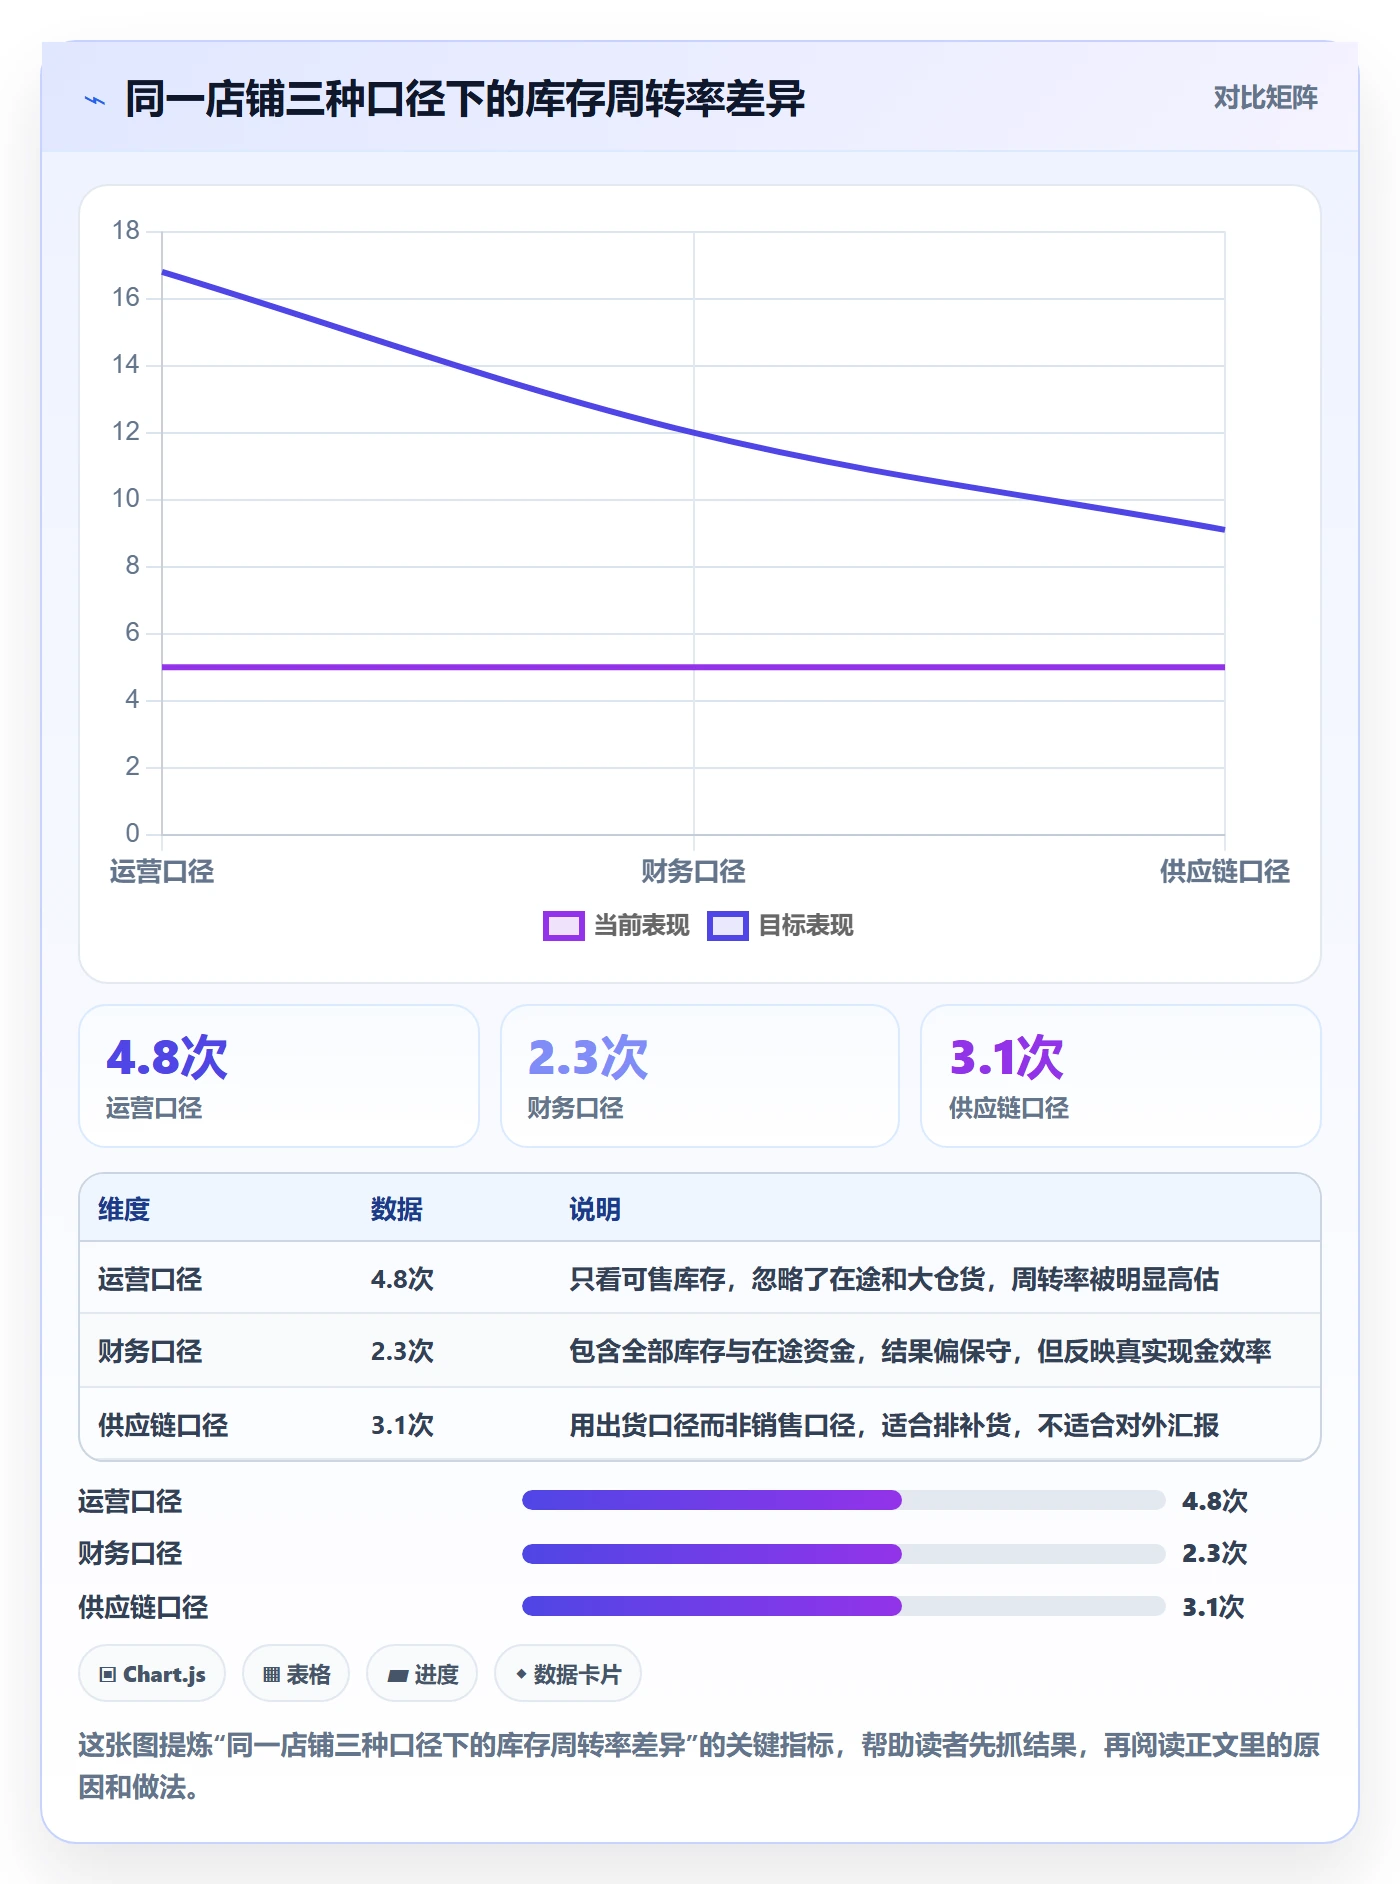Click the 数据卡片 tag chip
This screenshot has width=1400, height=1884.
[568, 1673]
